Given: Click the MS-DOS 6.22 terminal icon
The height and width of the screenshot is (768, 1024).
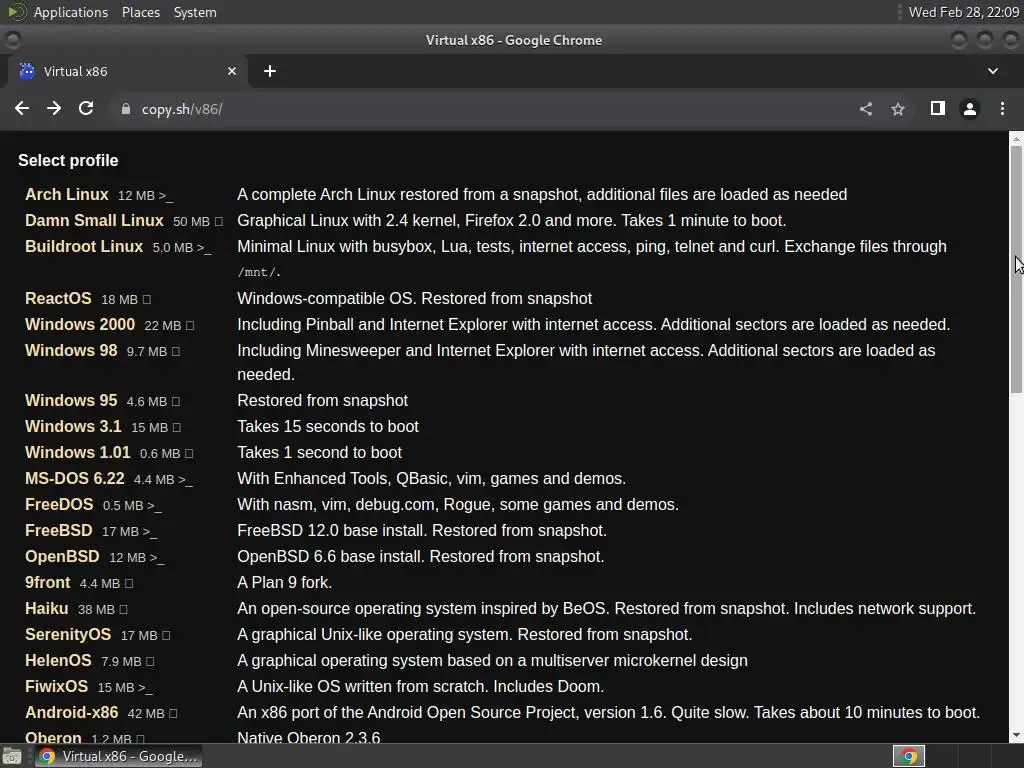Looking at the screenshot, I should coord(185,480).
